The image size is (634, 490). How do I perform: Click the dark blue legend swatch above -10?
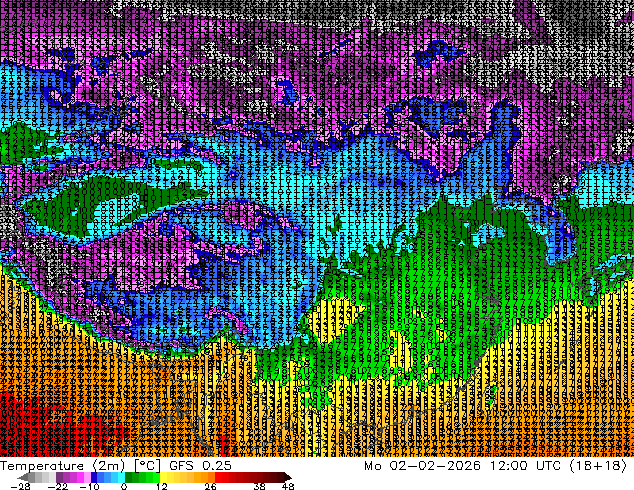click(x=94, y=477)
